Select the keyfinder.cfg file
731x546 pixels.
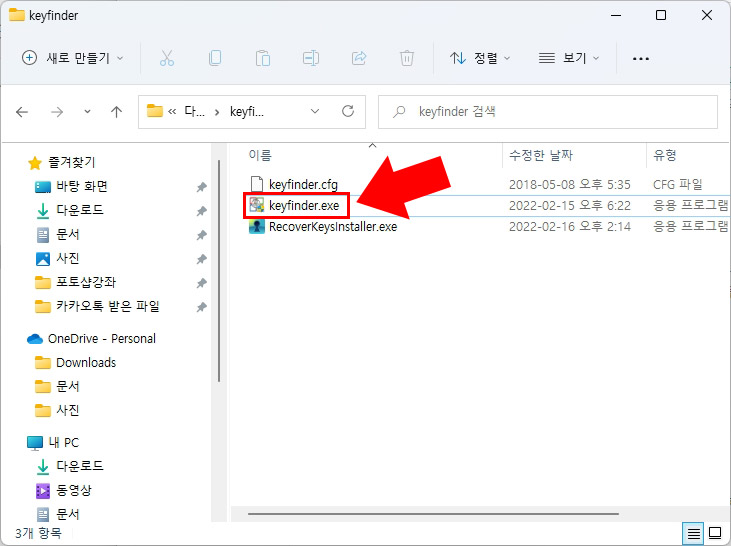coord(303,185)
